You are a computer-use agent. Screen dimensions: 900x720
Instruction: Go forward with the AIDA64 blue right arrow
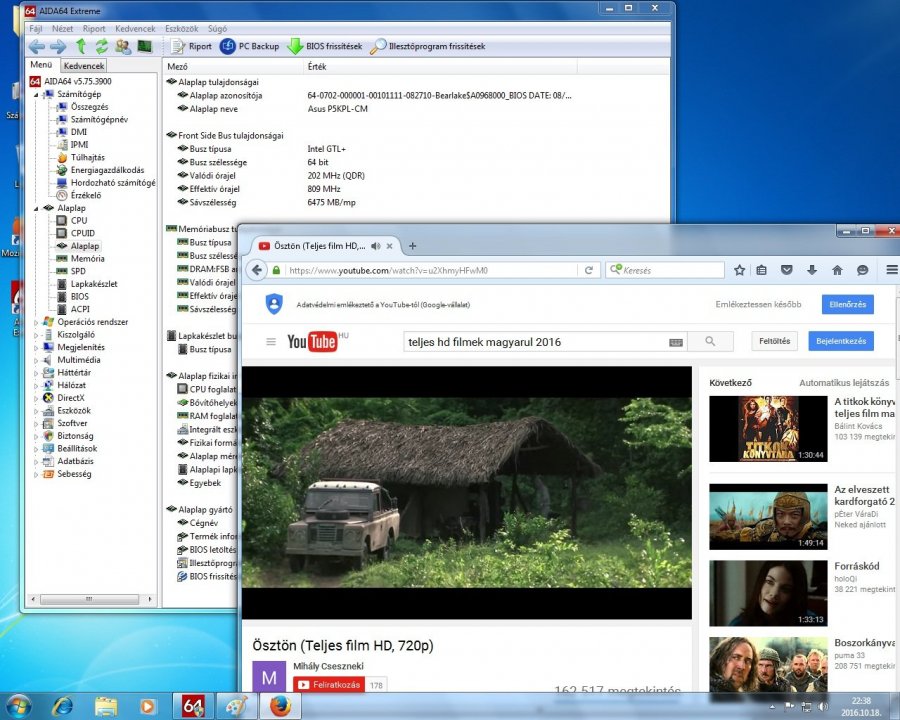[x=58, y=47]
